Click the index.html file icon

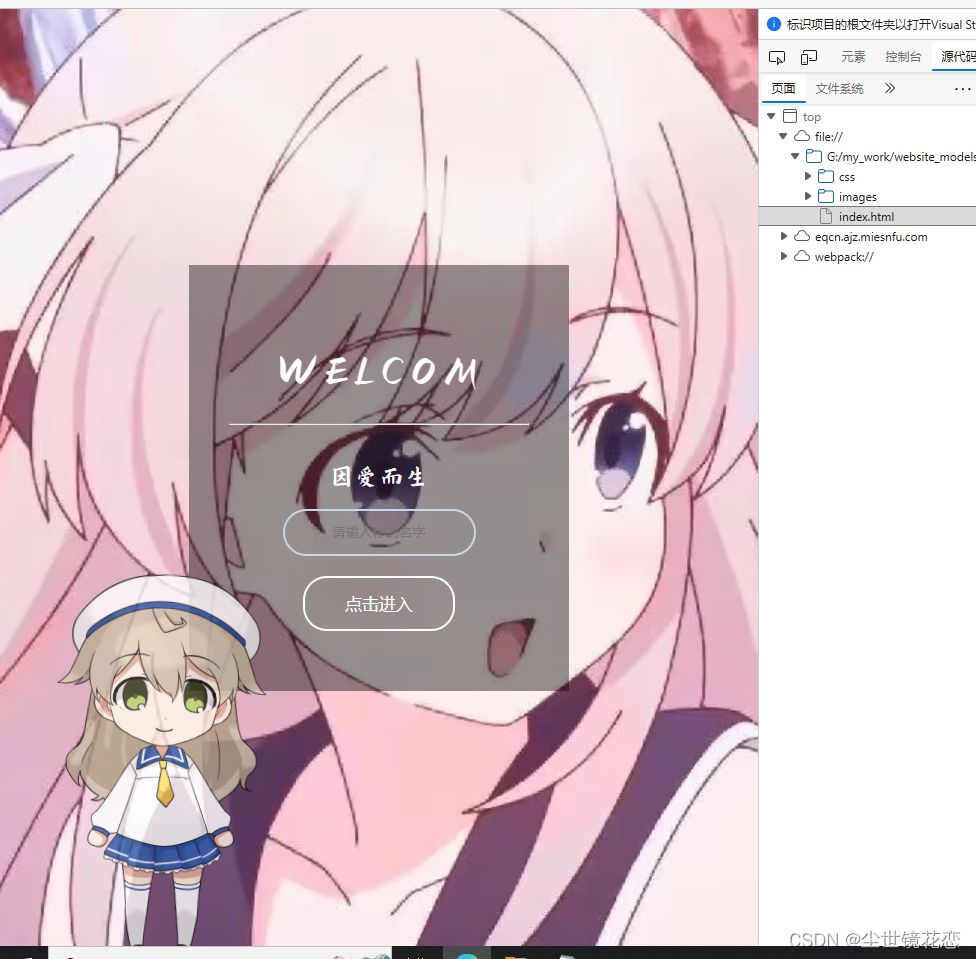[x=826, y=216]
